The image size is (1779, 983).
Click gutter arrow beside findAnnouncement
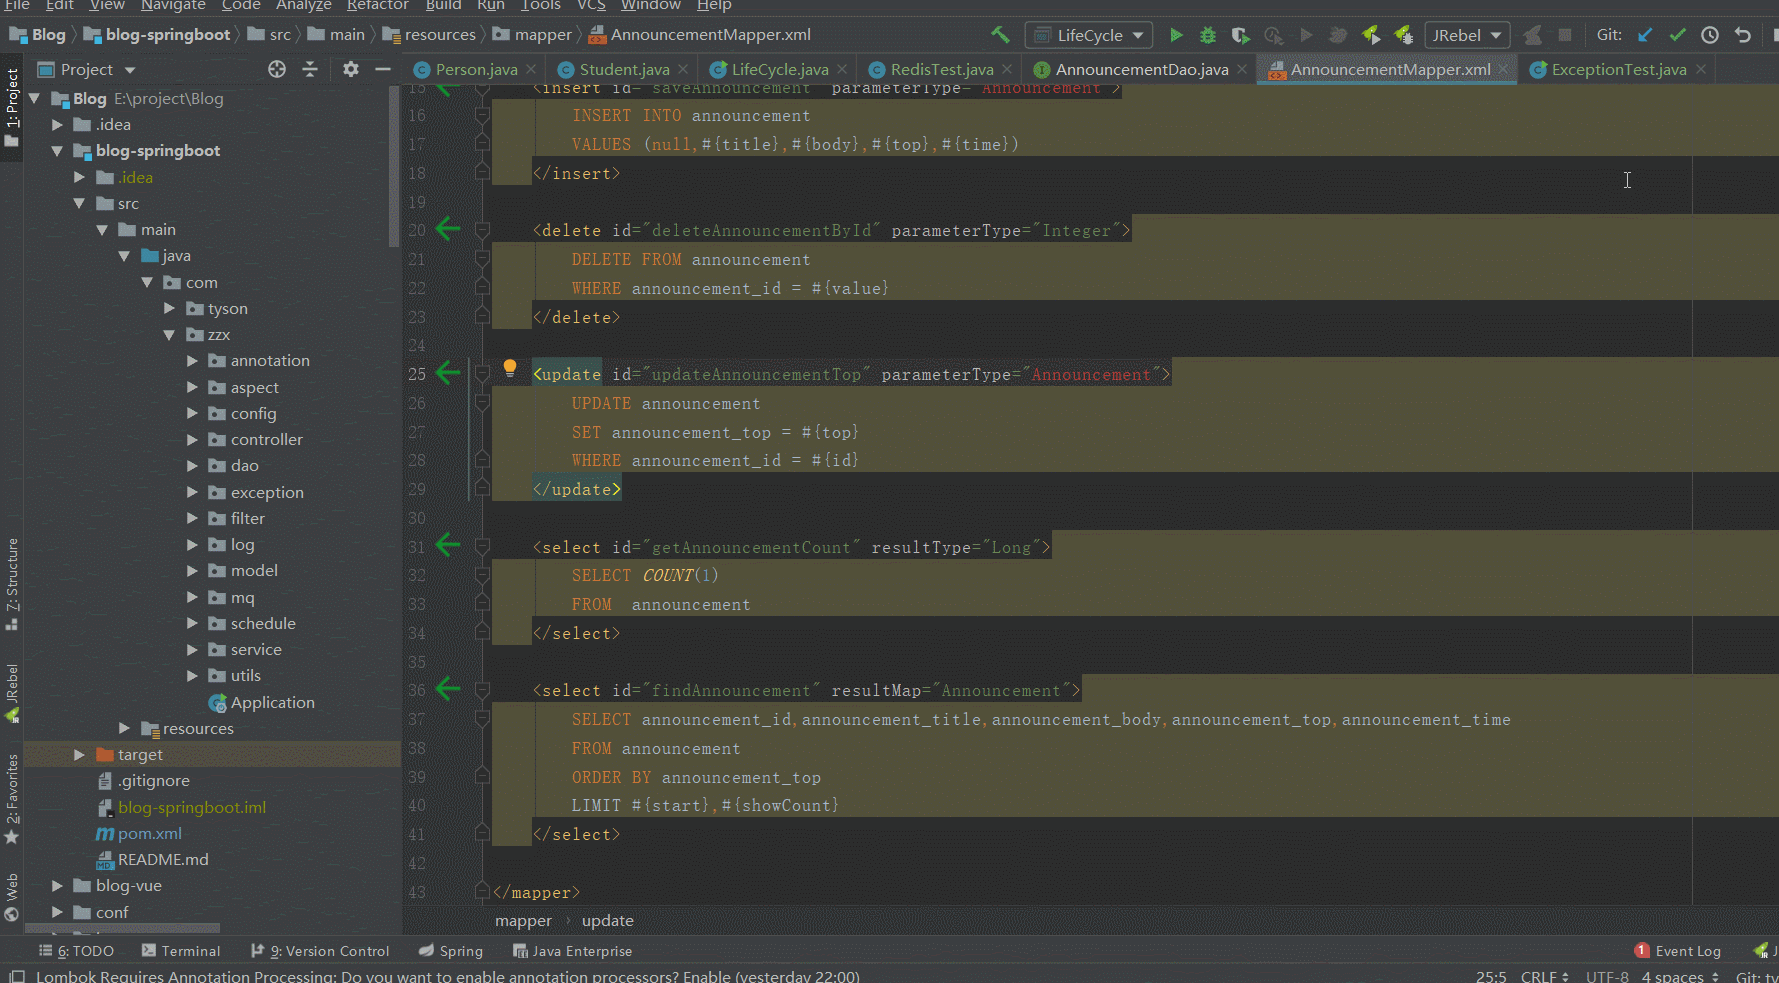pyautogui.click(x=448, y=689)
